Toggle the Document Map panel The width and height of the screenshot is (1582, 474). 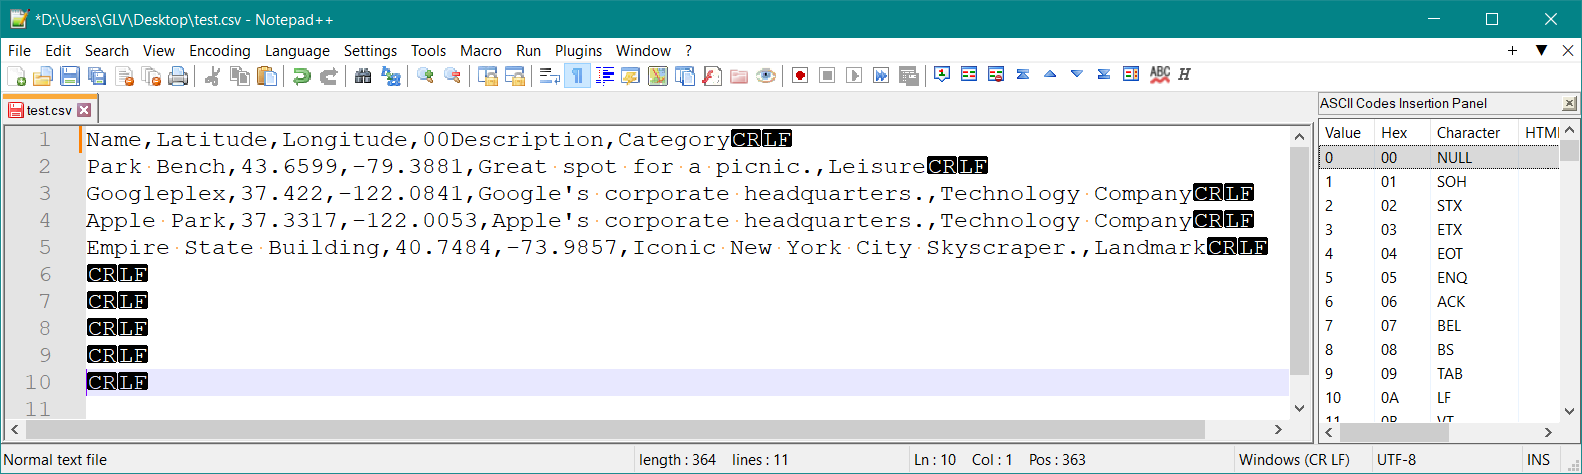pyautogui.click(x=657, y=76)
